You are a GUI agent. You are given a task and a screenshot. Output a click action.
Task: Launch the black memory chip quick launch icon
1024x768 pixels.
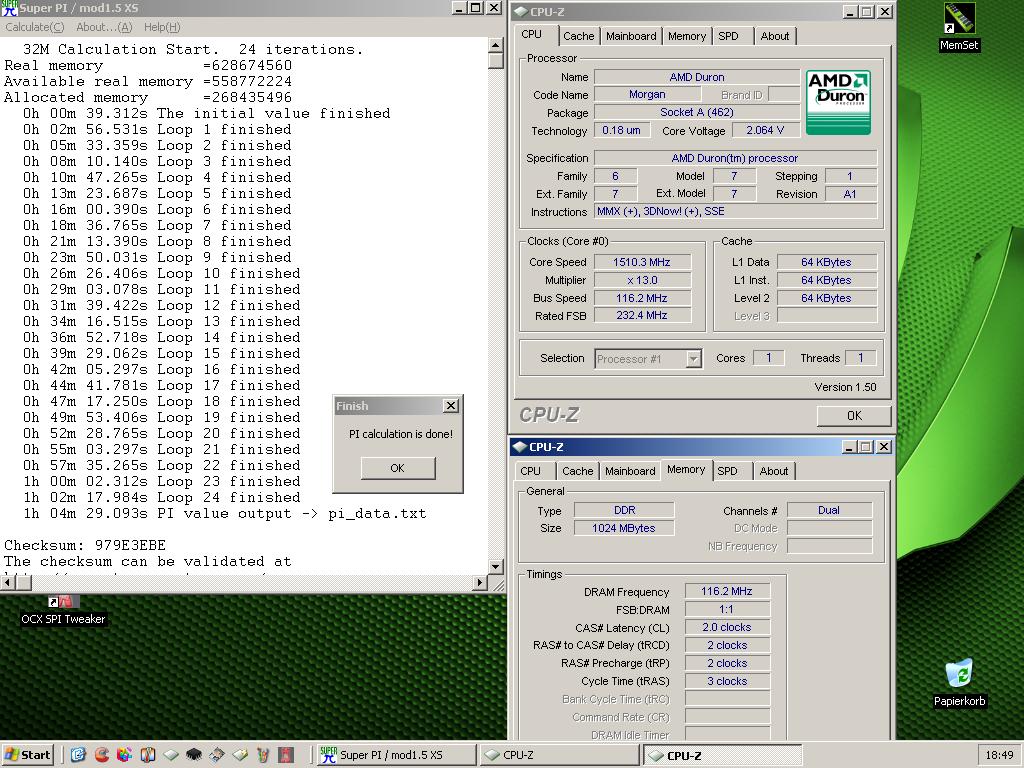[x=194, y=755]
